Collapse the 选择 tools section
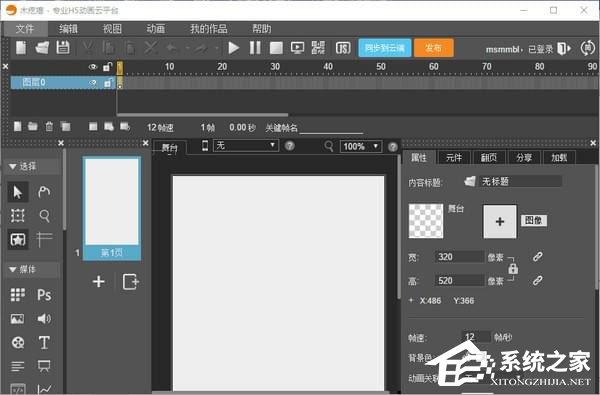This screenshot has height=395, width=600. click(13, 166)
